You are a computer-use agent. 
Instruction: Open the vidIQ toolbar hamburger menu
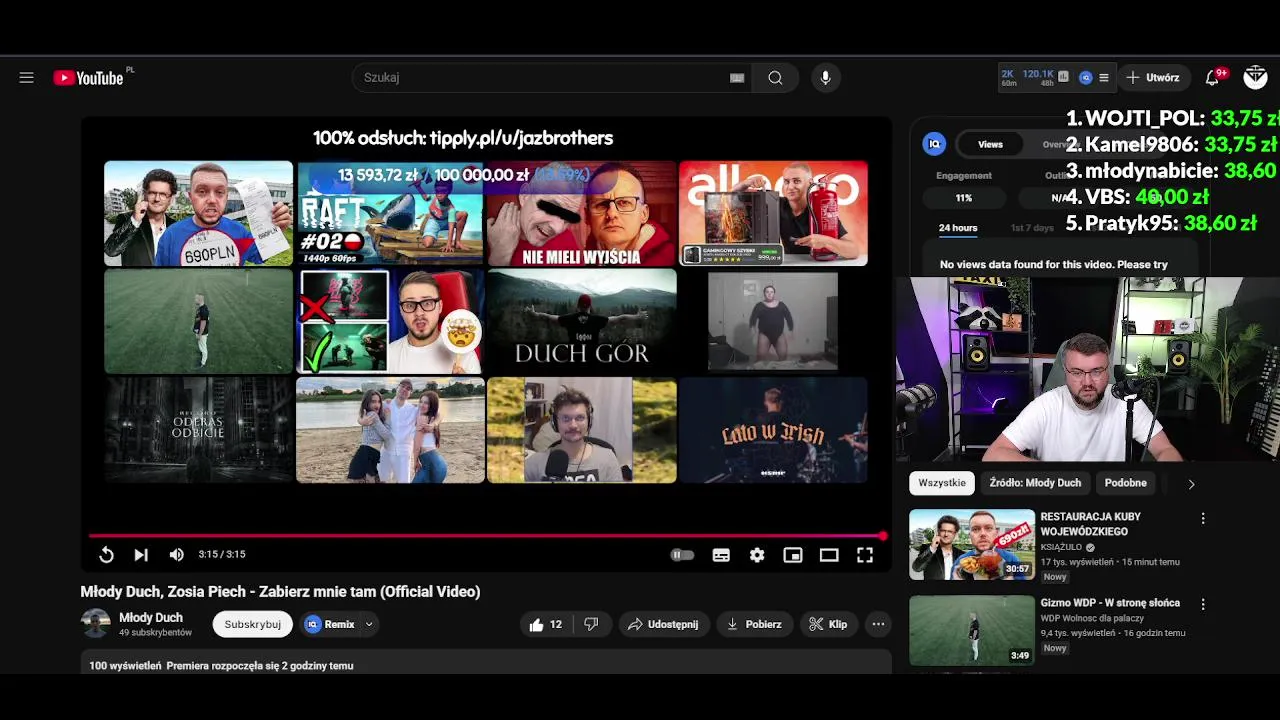pos(1104,77)
